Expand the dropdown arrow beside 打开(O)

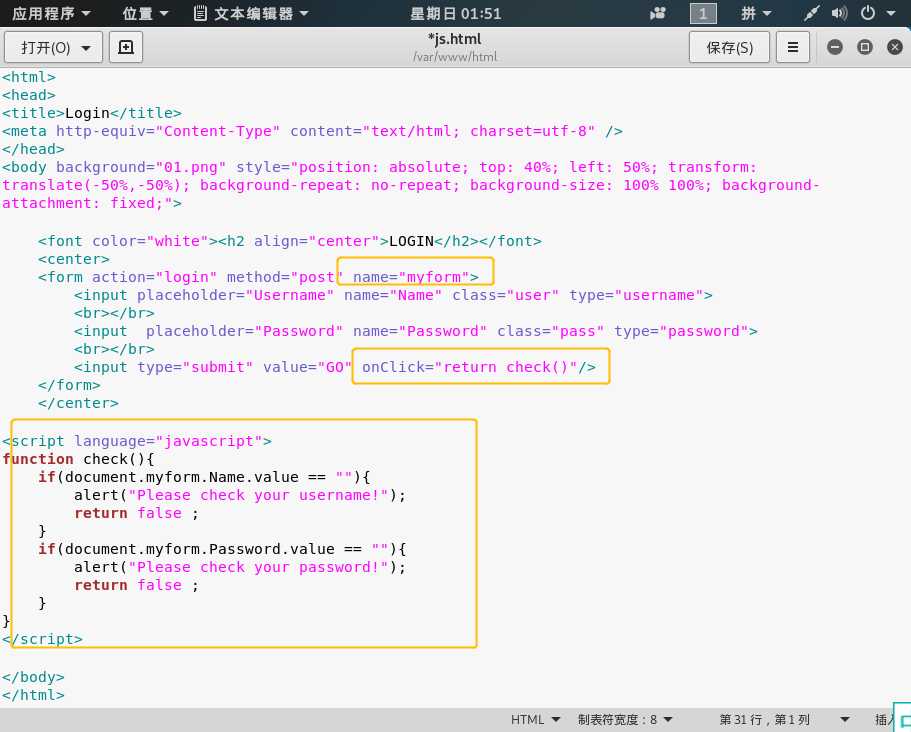[x=86, y=48]
